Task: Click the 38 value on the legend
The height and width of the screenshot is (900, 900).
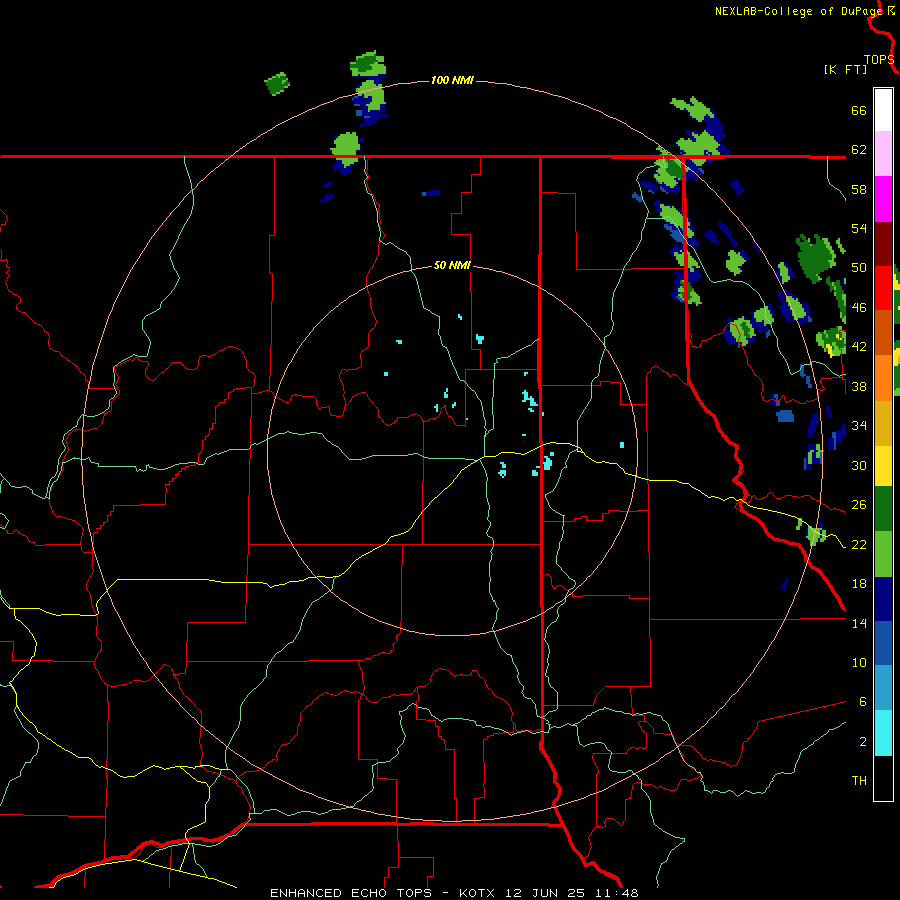Action: click(x=859, y=386)
